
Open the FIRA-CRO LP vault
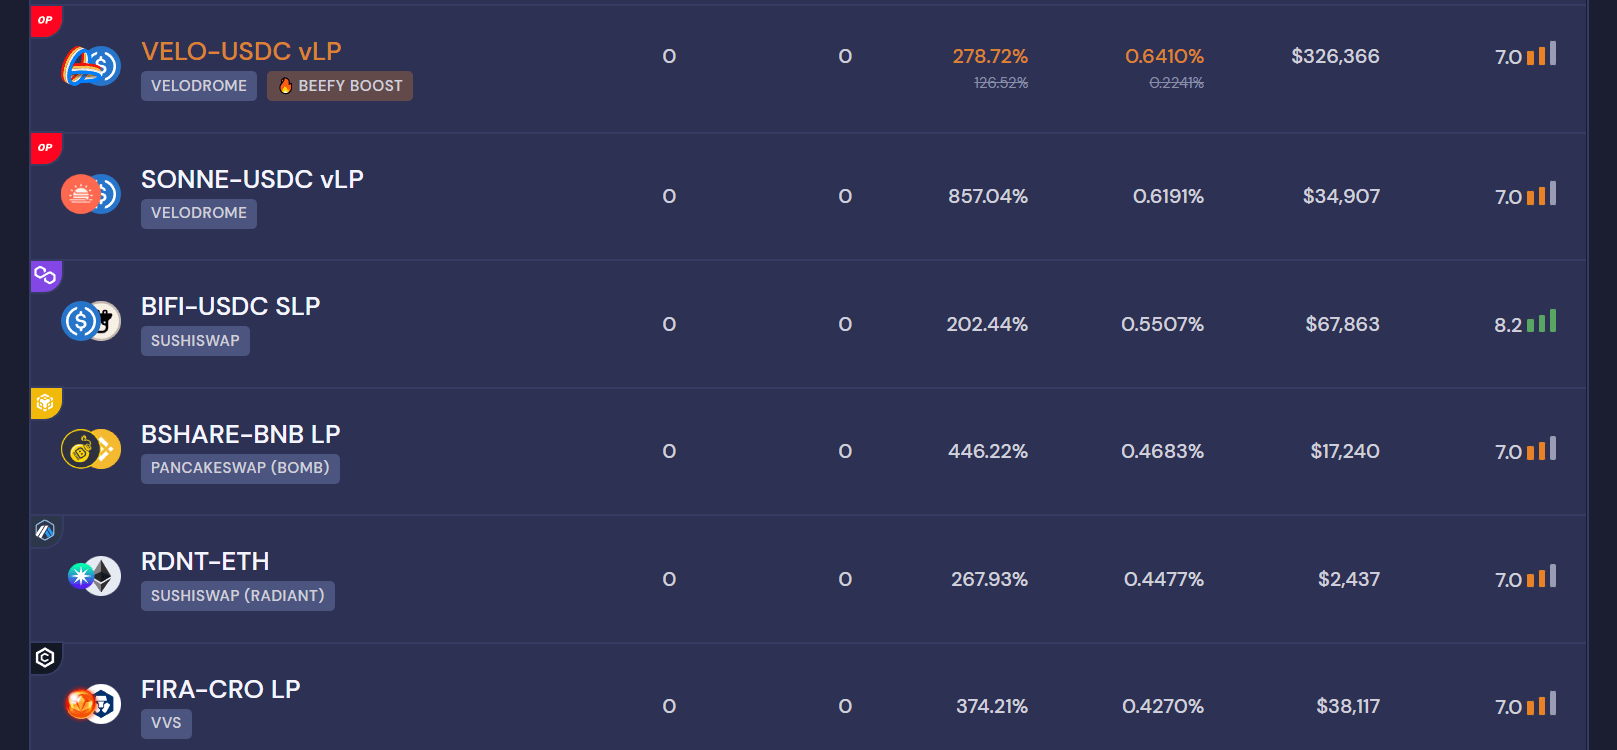(220, 689)
